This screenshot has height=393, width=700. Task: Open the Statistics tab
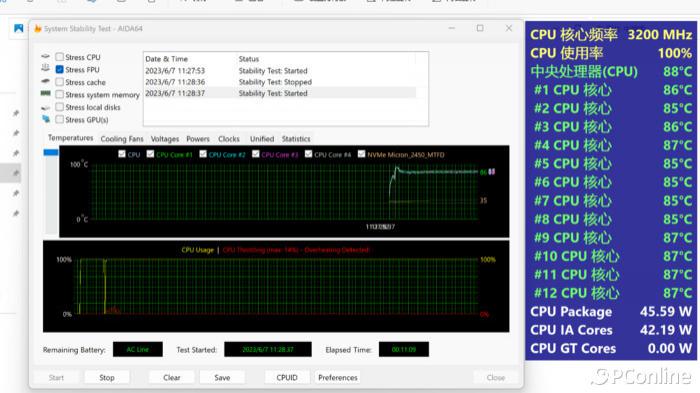tap(296, 139)
